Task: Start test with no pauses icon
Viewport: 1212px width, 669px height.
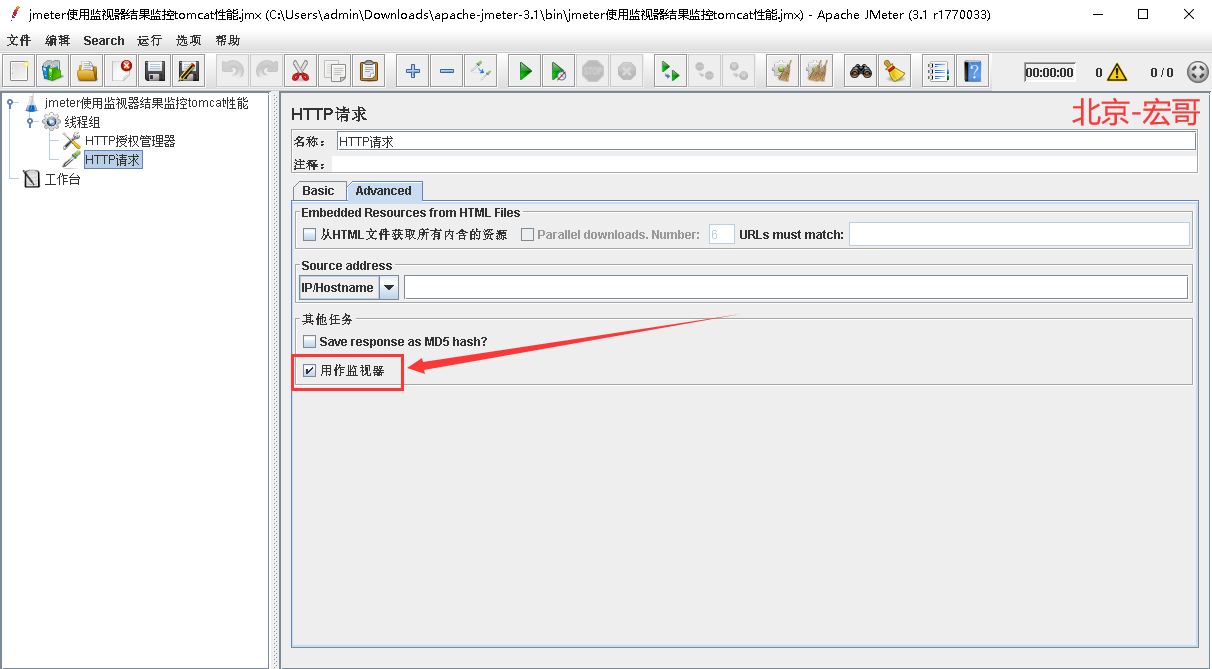Action: point(558,71)
